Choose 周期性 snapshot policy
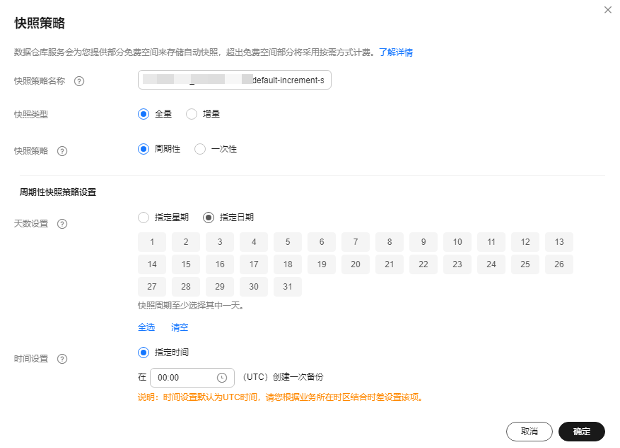The width and height of the screenshot is (620, 448). pos(144,149)
